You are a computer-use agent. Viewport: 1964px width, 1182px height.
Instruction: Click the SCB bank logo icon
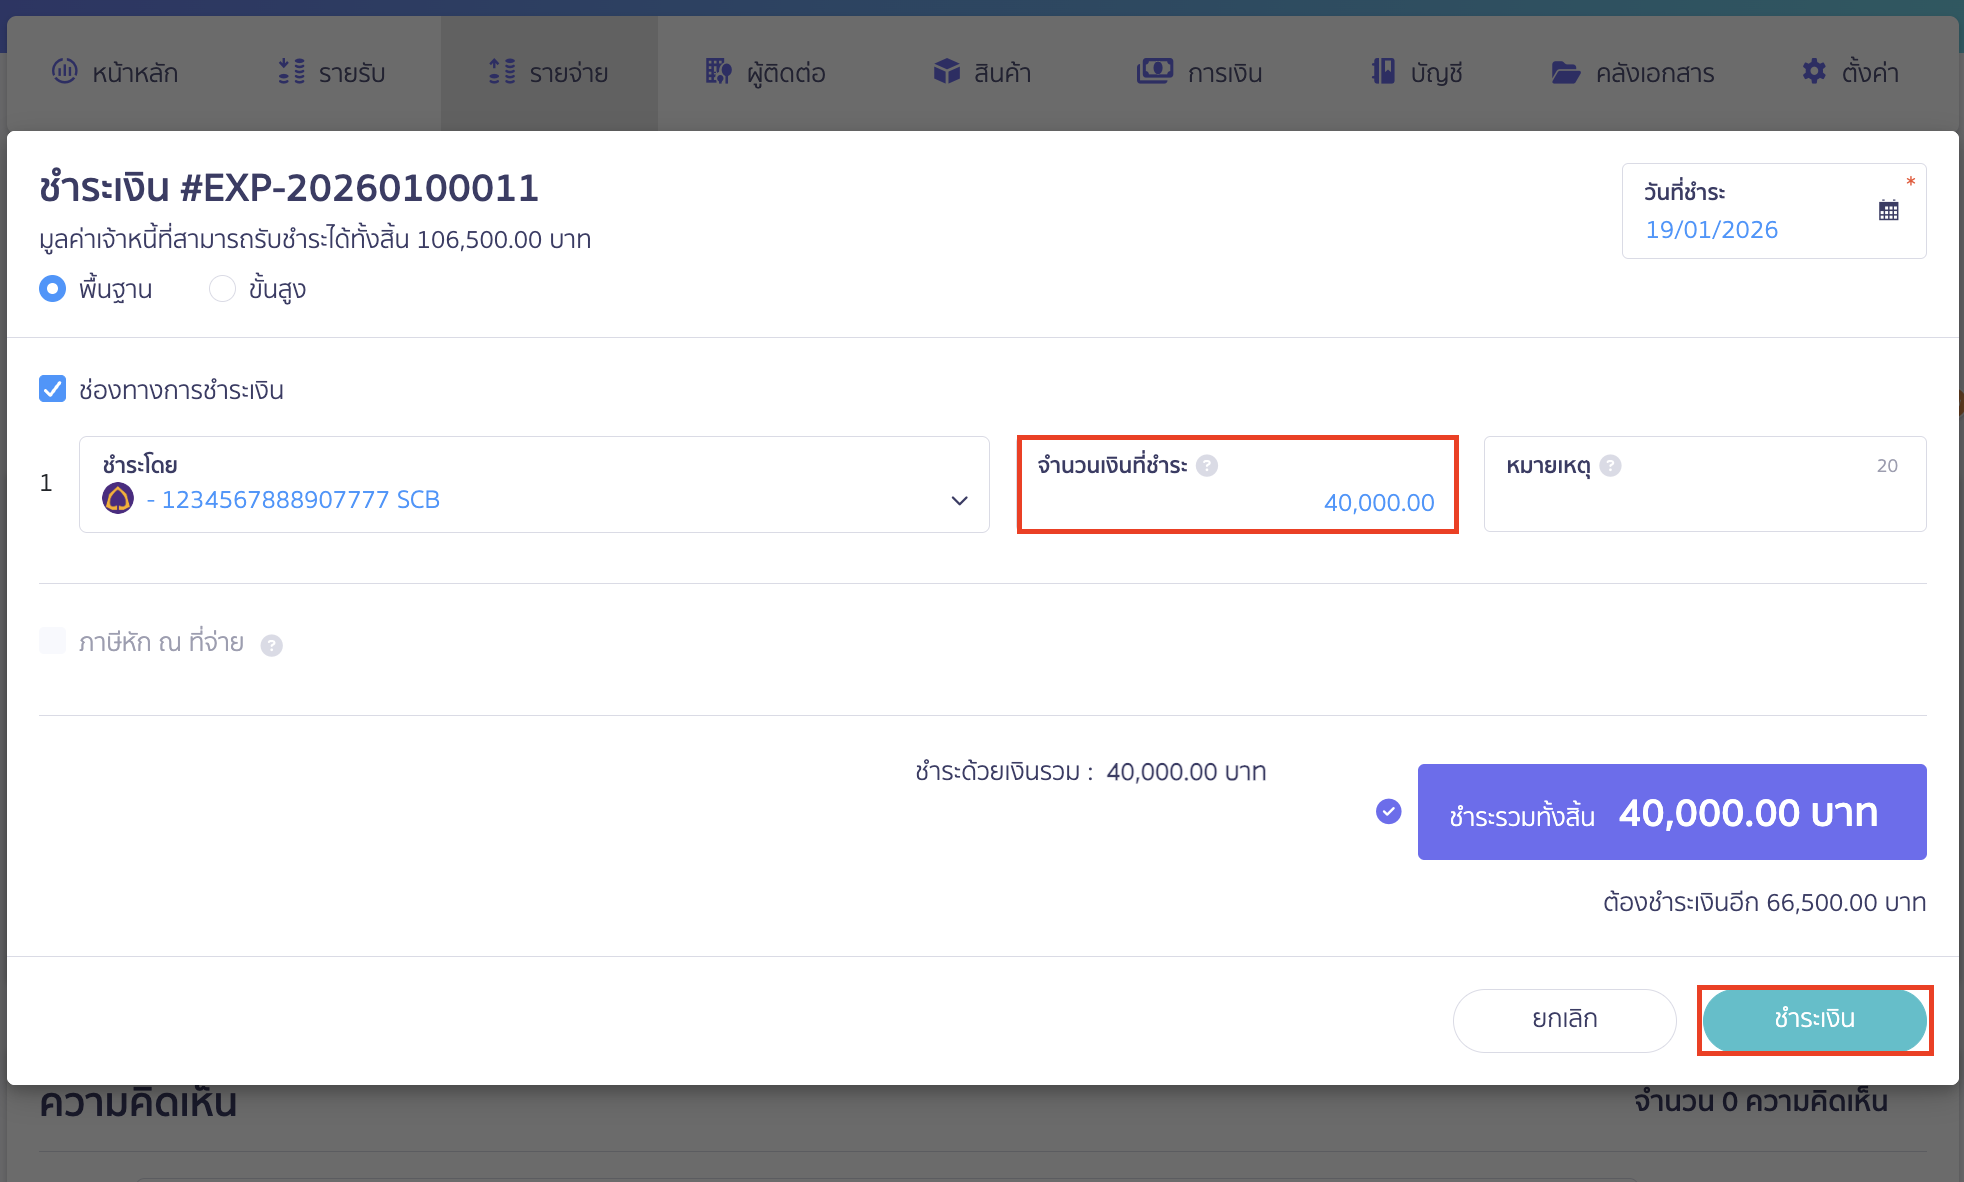point(118,498)
